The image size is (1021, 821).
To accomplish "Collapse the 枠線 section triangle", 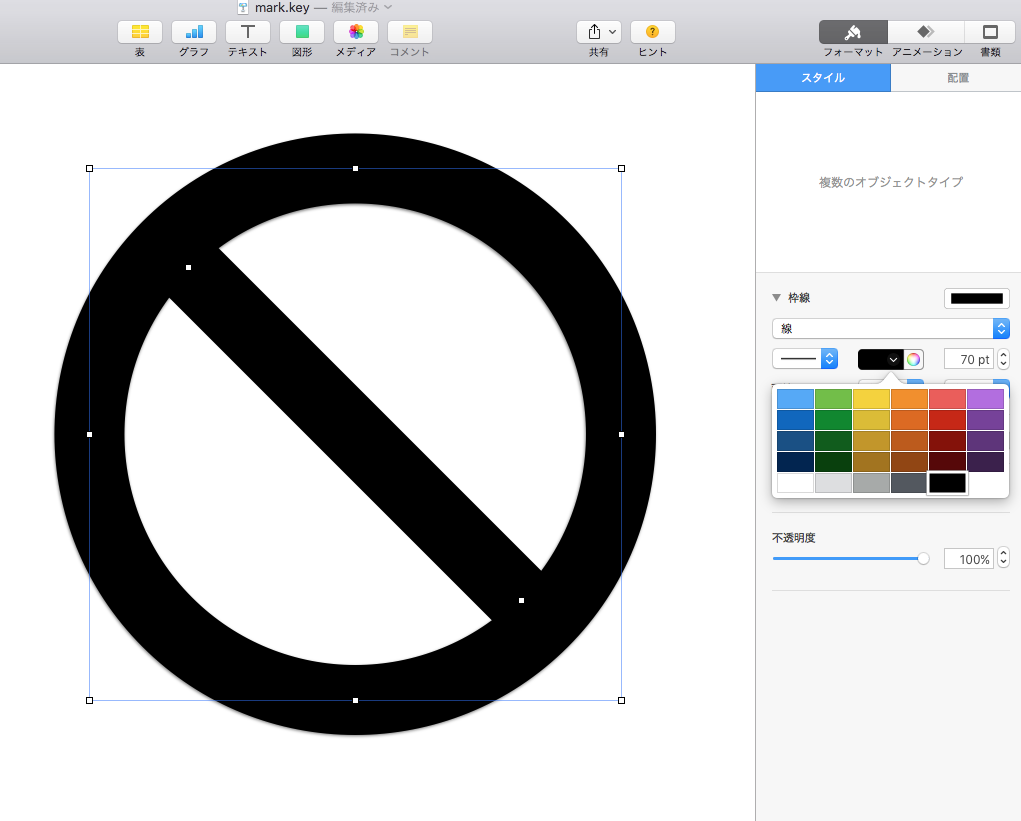I will click(x=776, y=298).
